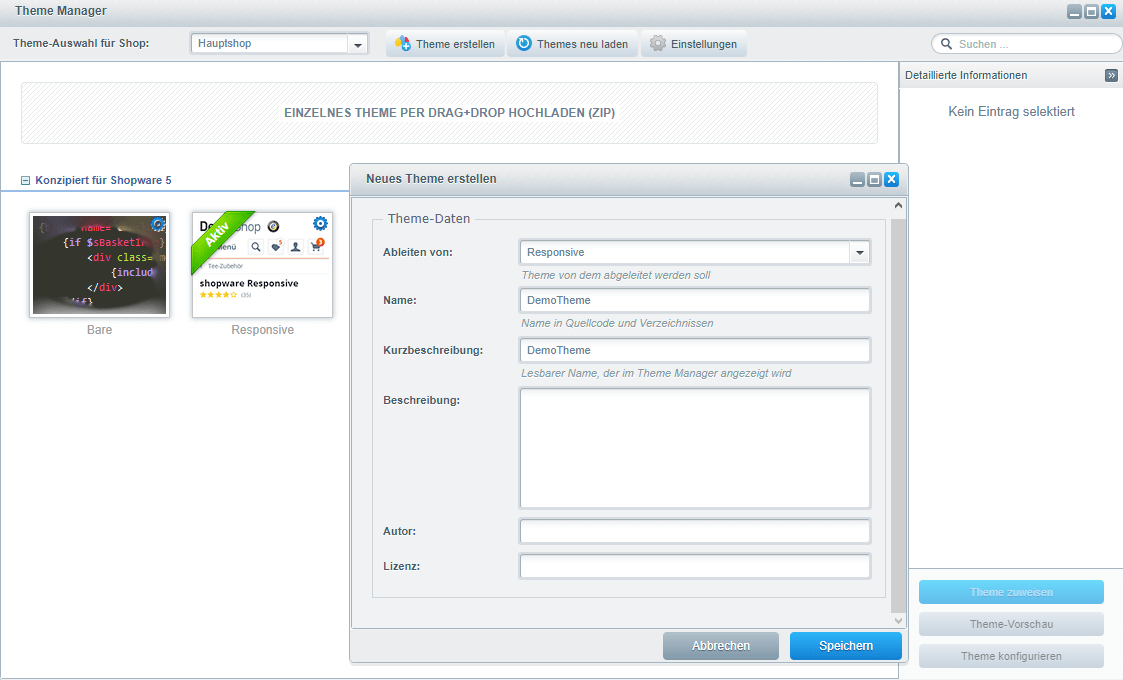The image size is (1123, 680).
Task: Open Einstellungen via gear icon
Action: pyautogui.click(x=657, y=44)
